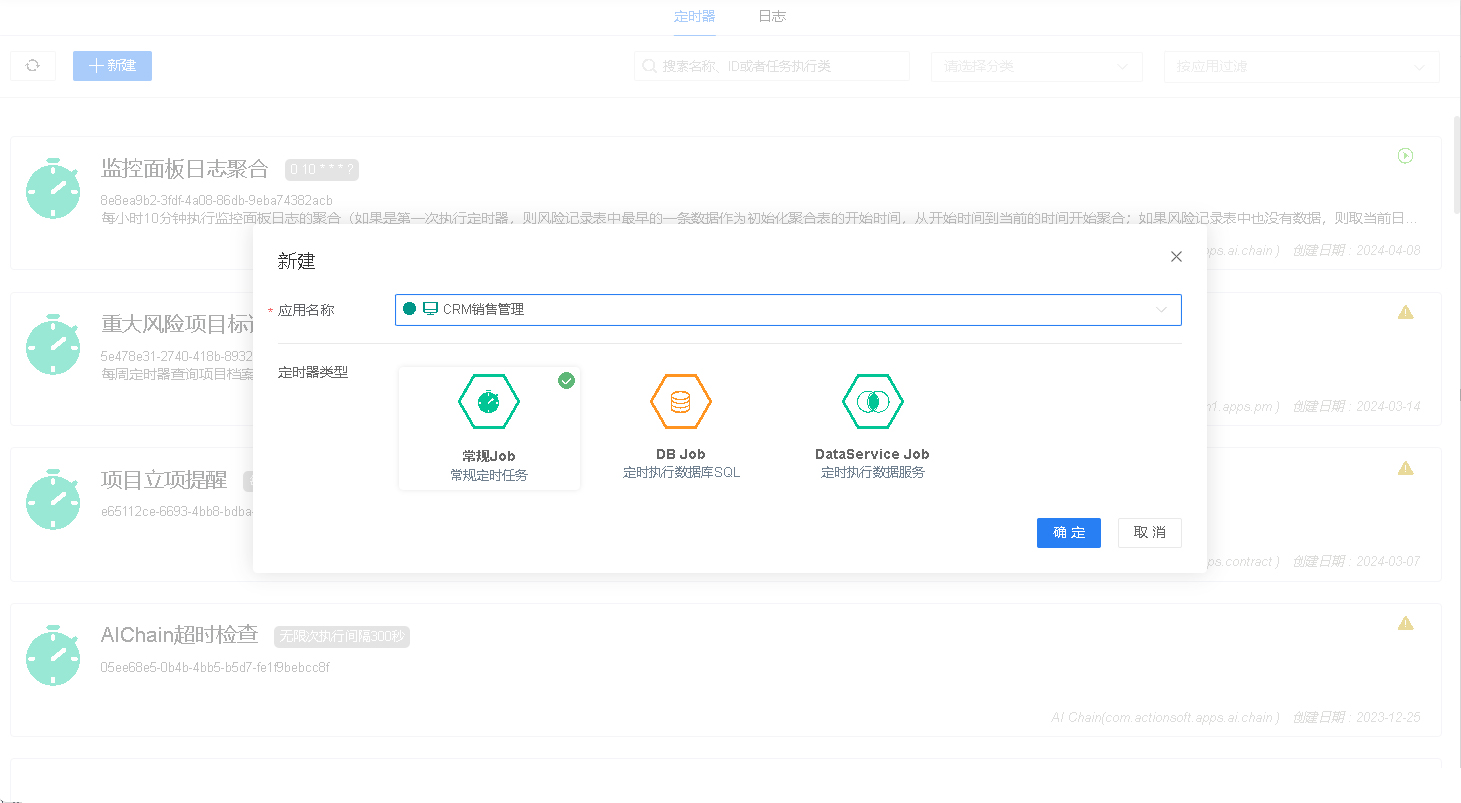Viewport: 1461px width, 803px height.
Task: Click the stopwatch icon of AIChain超时检查
Action: (x=53, y=655)
